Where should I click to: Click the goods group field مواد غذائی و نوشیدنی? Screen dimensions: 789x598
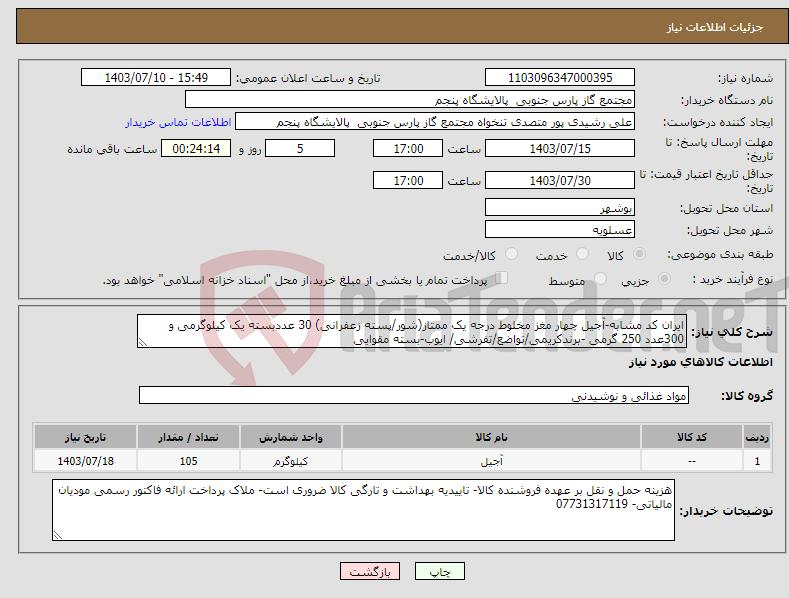pyautogui.click(x=414, y=395)
